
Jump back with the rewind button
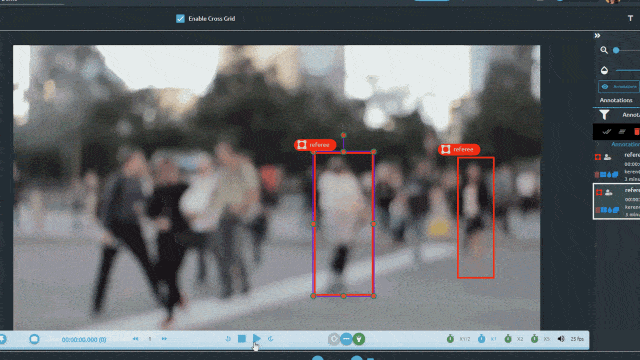pyautogui.click(x=136, y=339)
